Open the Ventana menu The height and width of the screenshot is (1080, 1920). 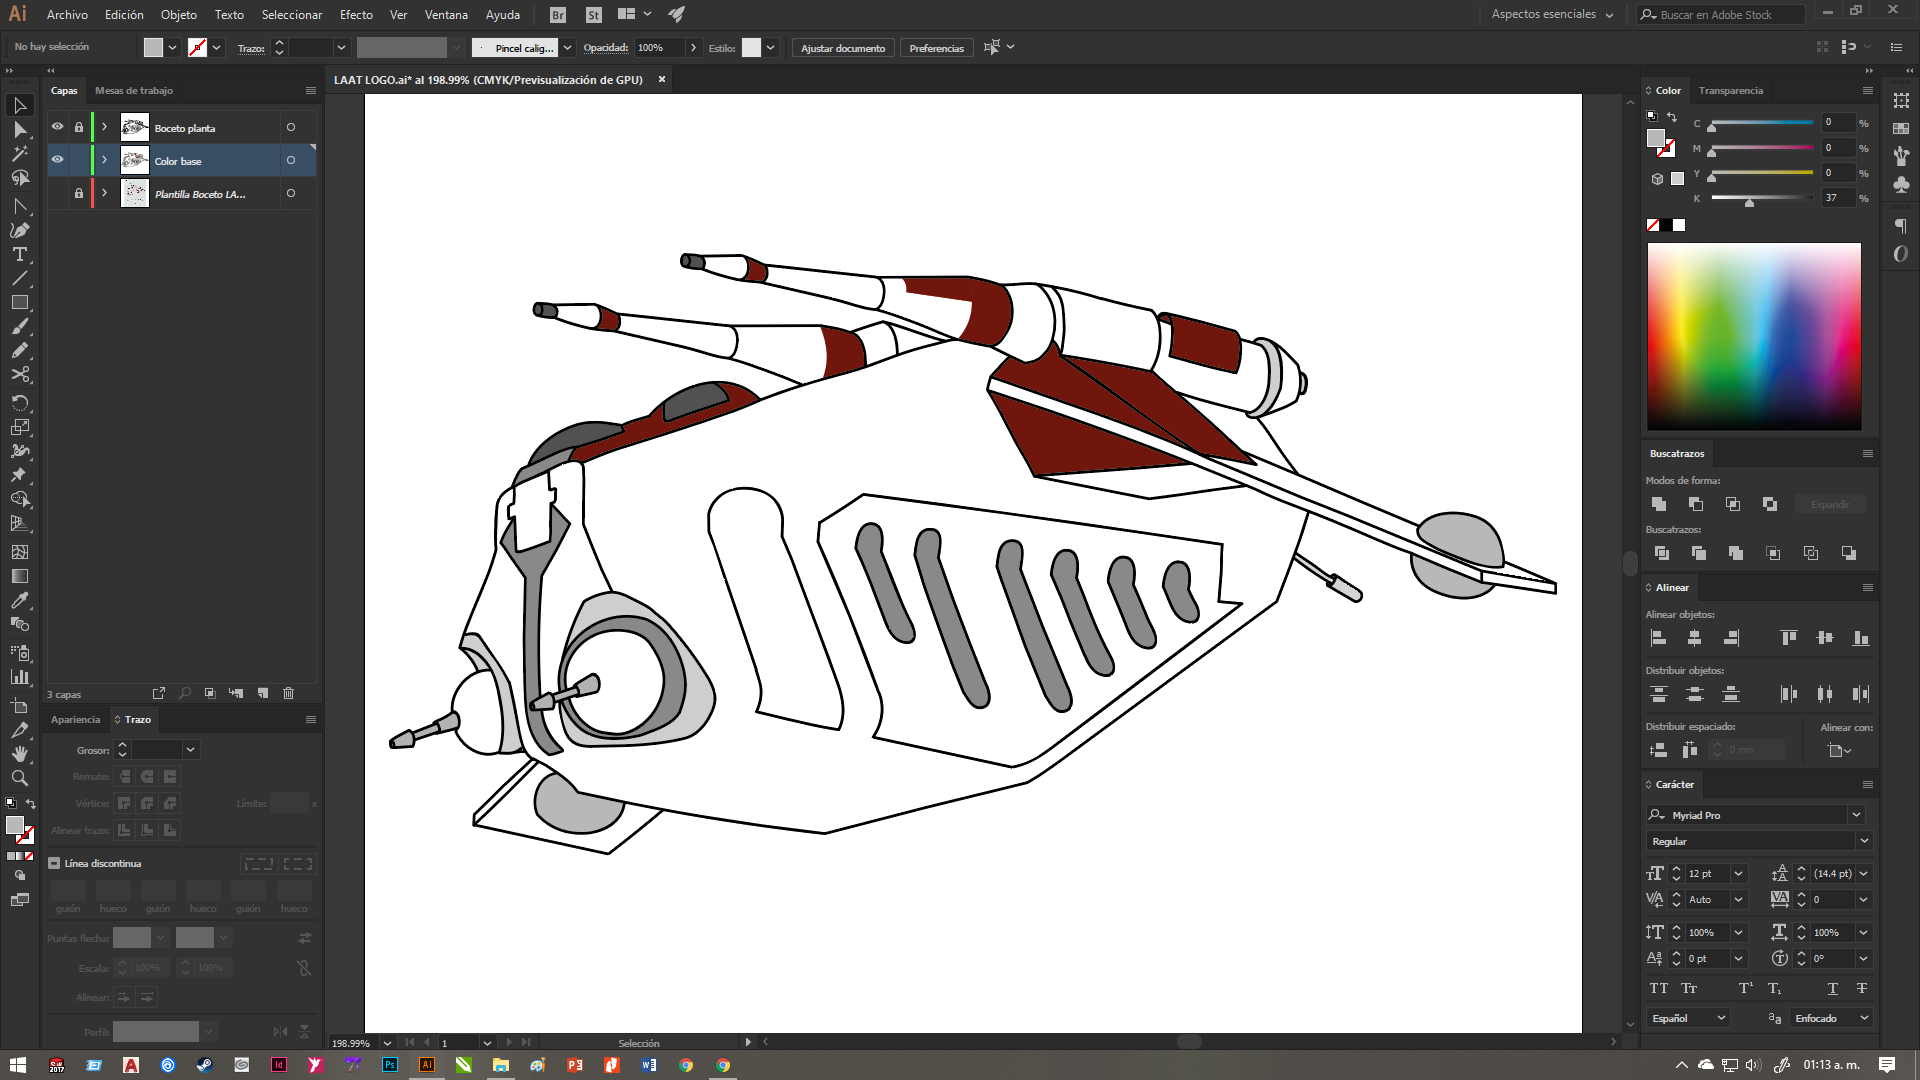coord(446,15)
